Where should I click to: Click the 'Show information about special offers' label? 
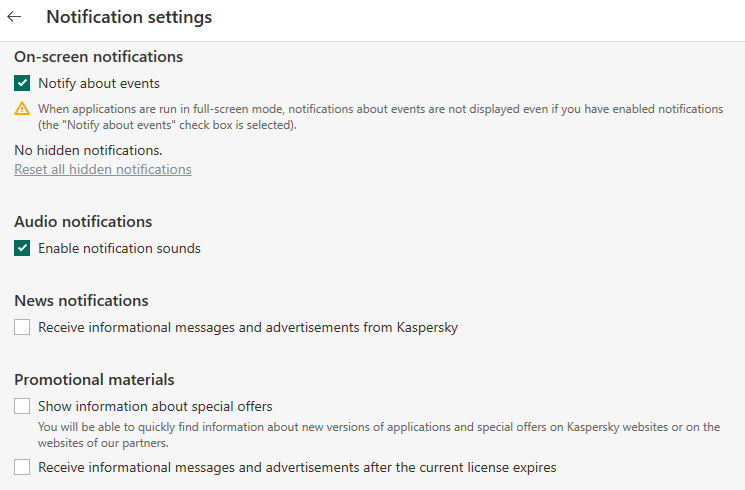tap(155, 406)
